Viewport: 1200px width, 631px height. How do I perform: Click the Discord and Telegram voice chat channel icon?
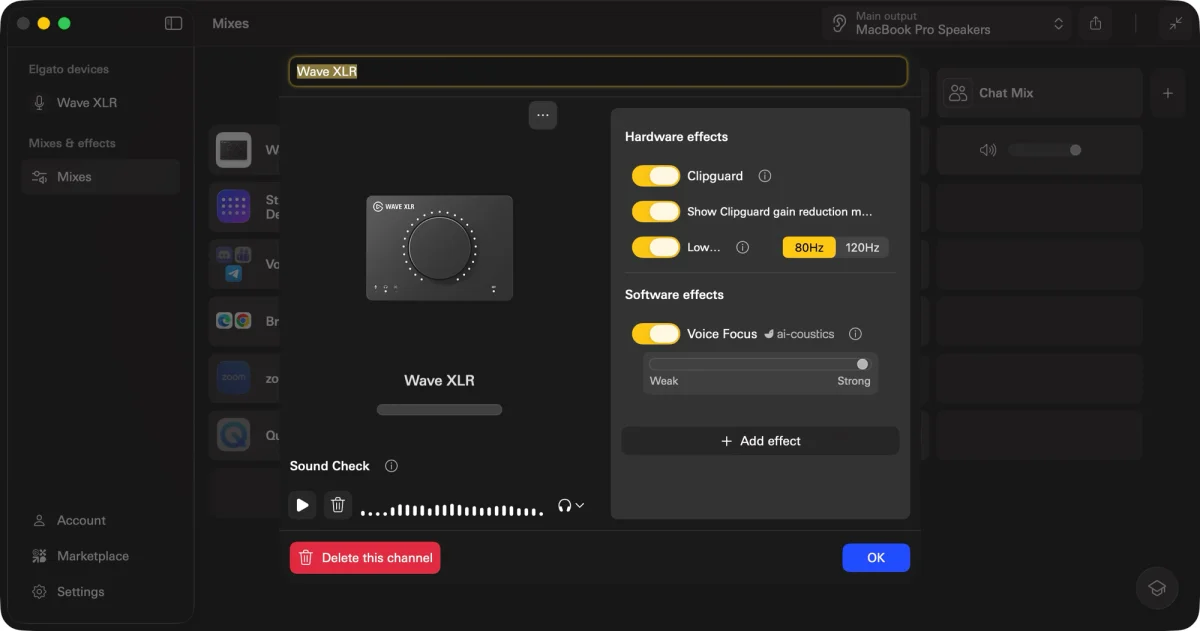pos(233,264)
